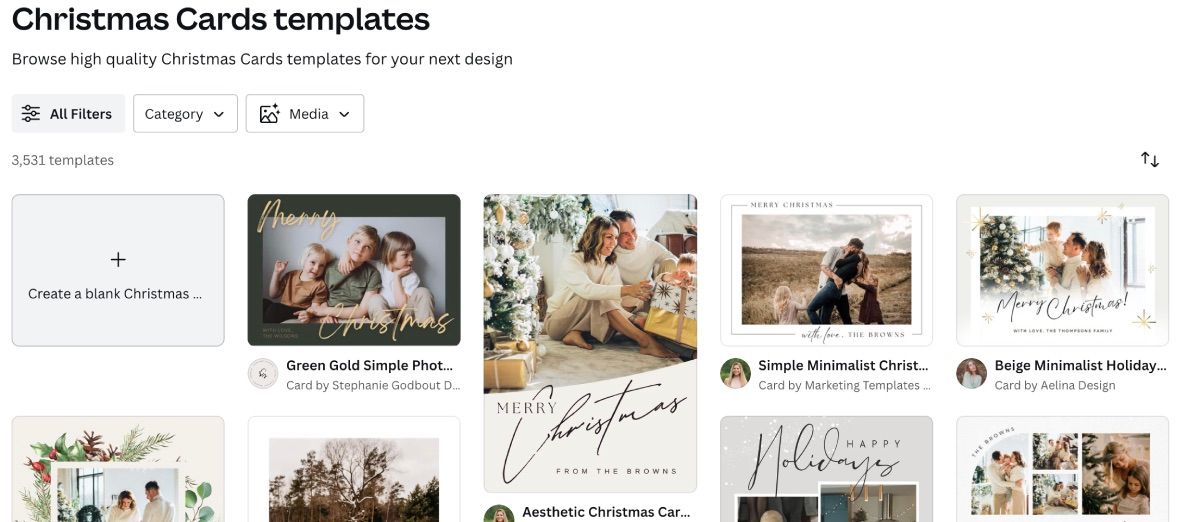Click Marketing Templates creator avatar
The image size is (1200, 522).
(735, 374)
